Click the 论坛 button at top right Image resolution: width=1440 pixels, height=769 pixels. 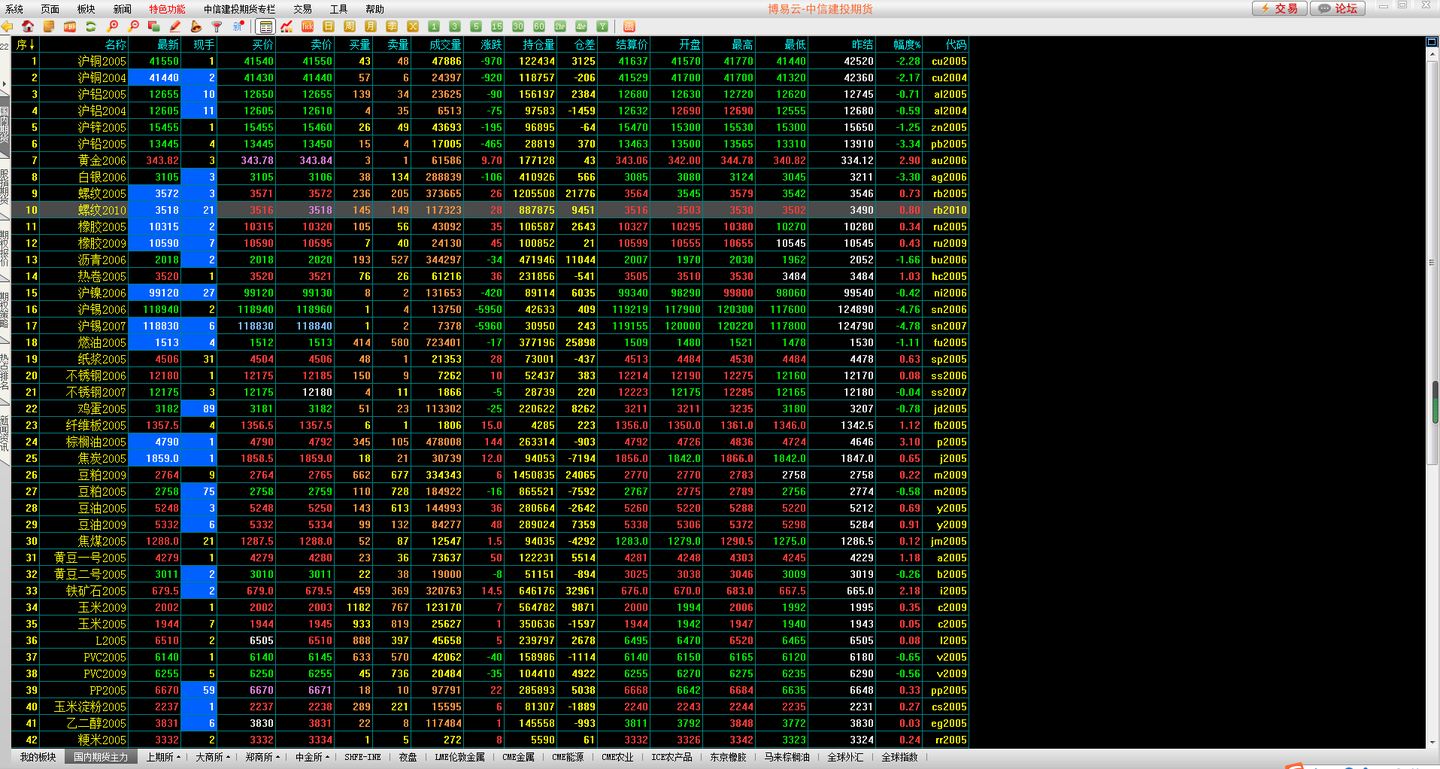[x=1339, y=8]
